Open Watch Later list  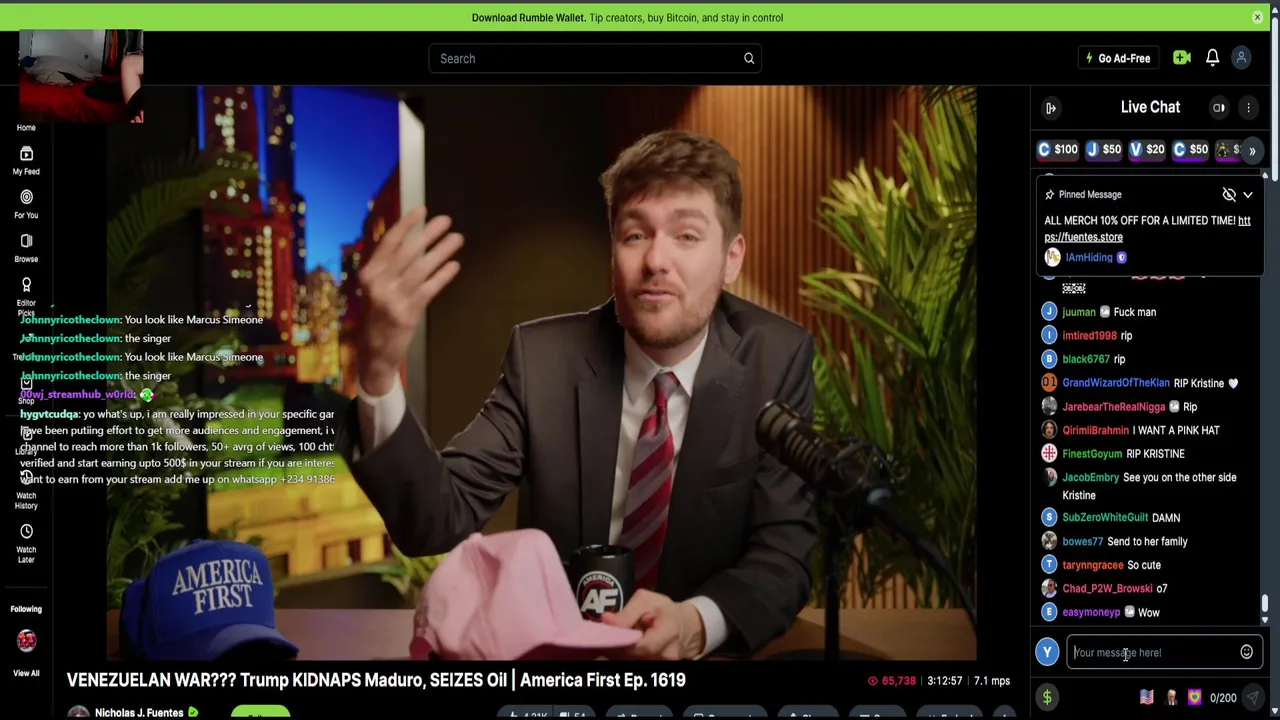pyautogui.click(x=26, y=543)
